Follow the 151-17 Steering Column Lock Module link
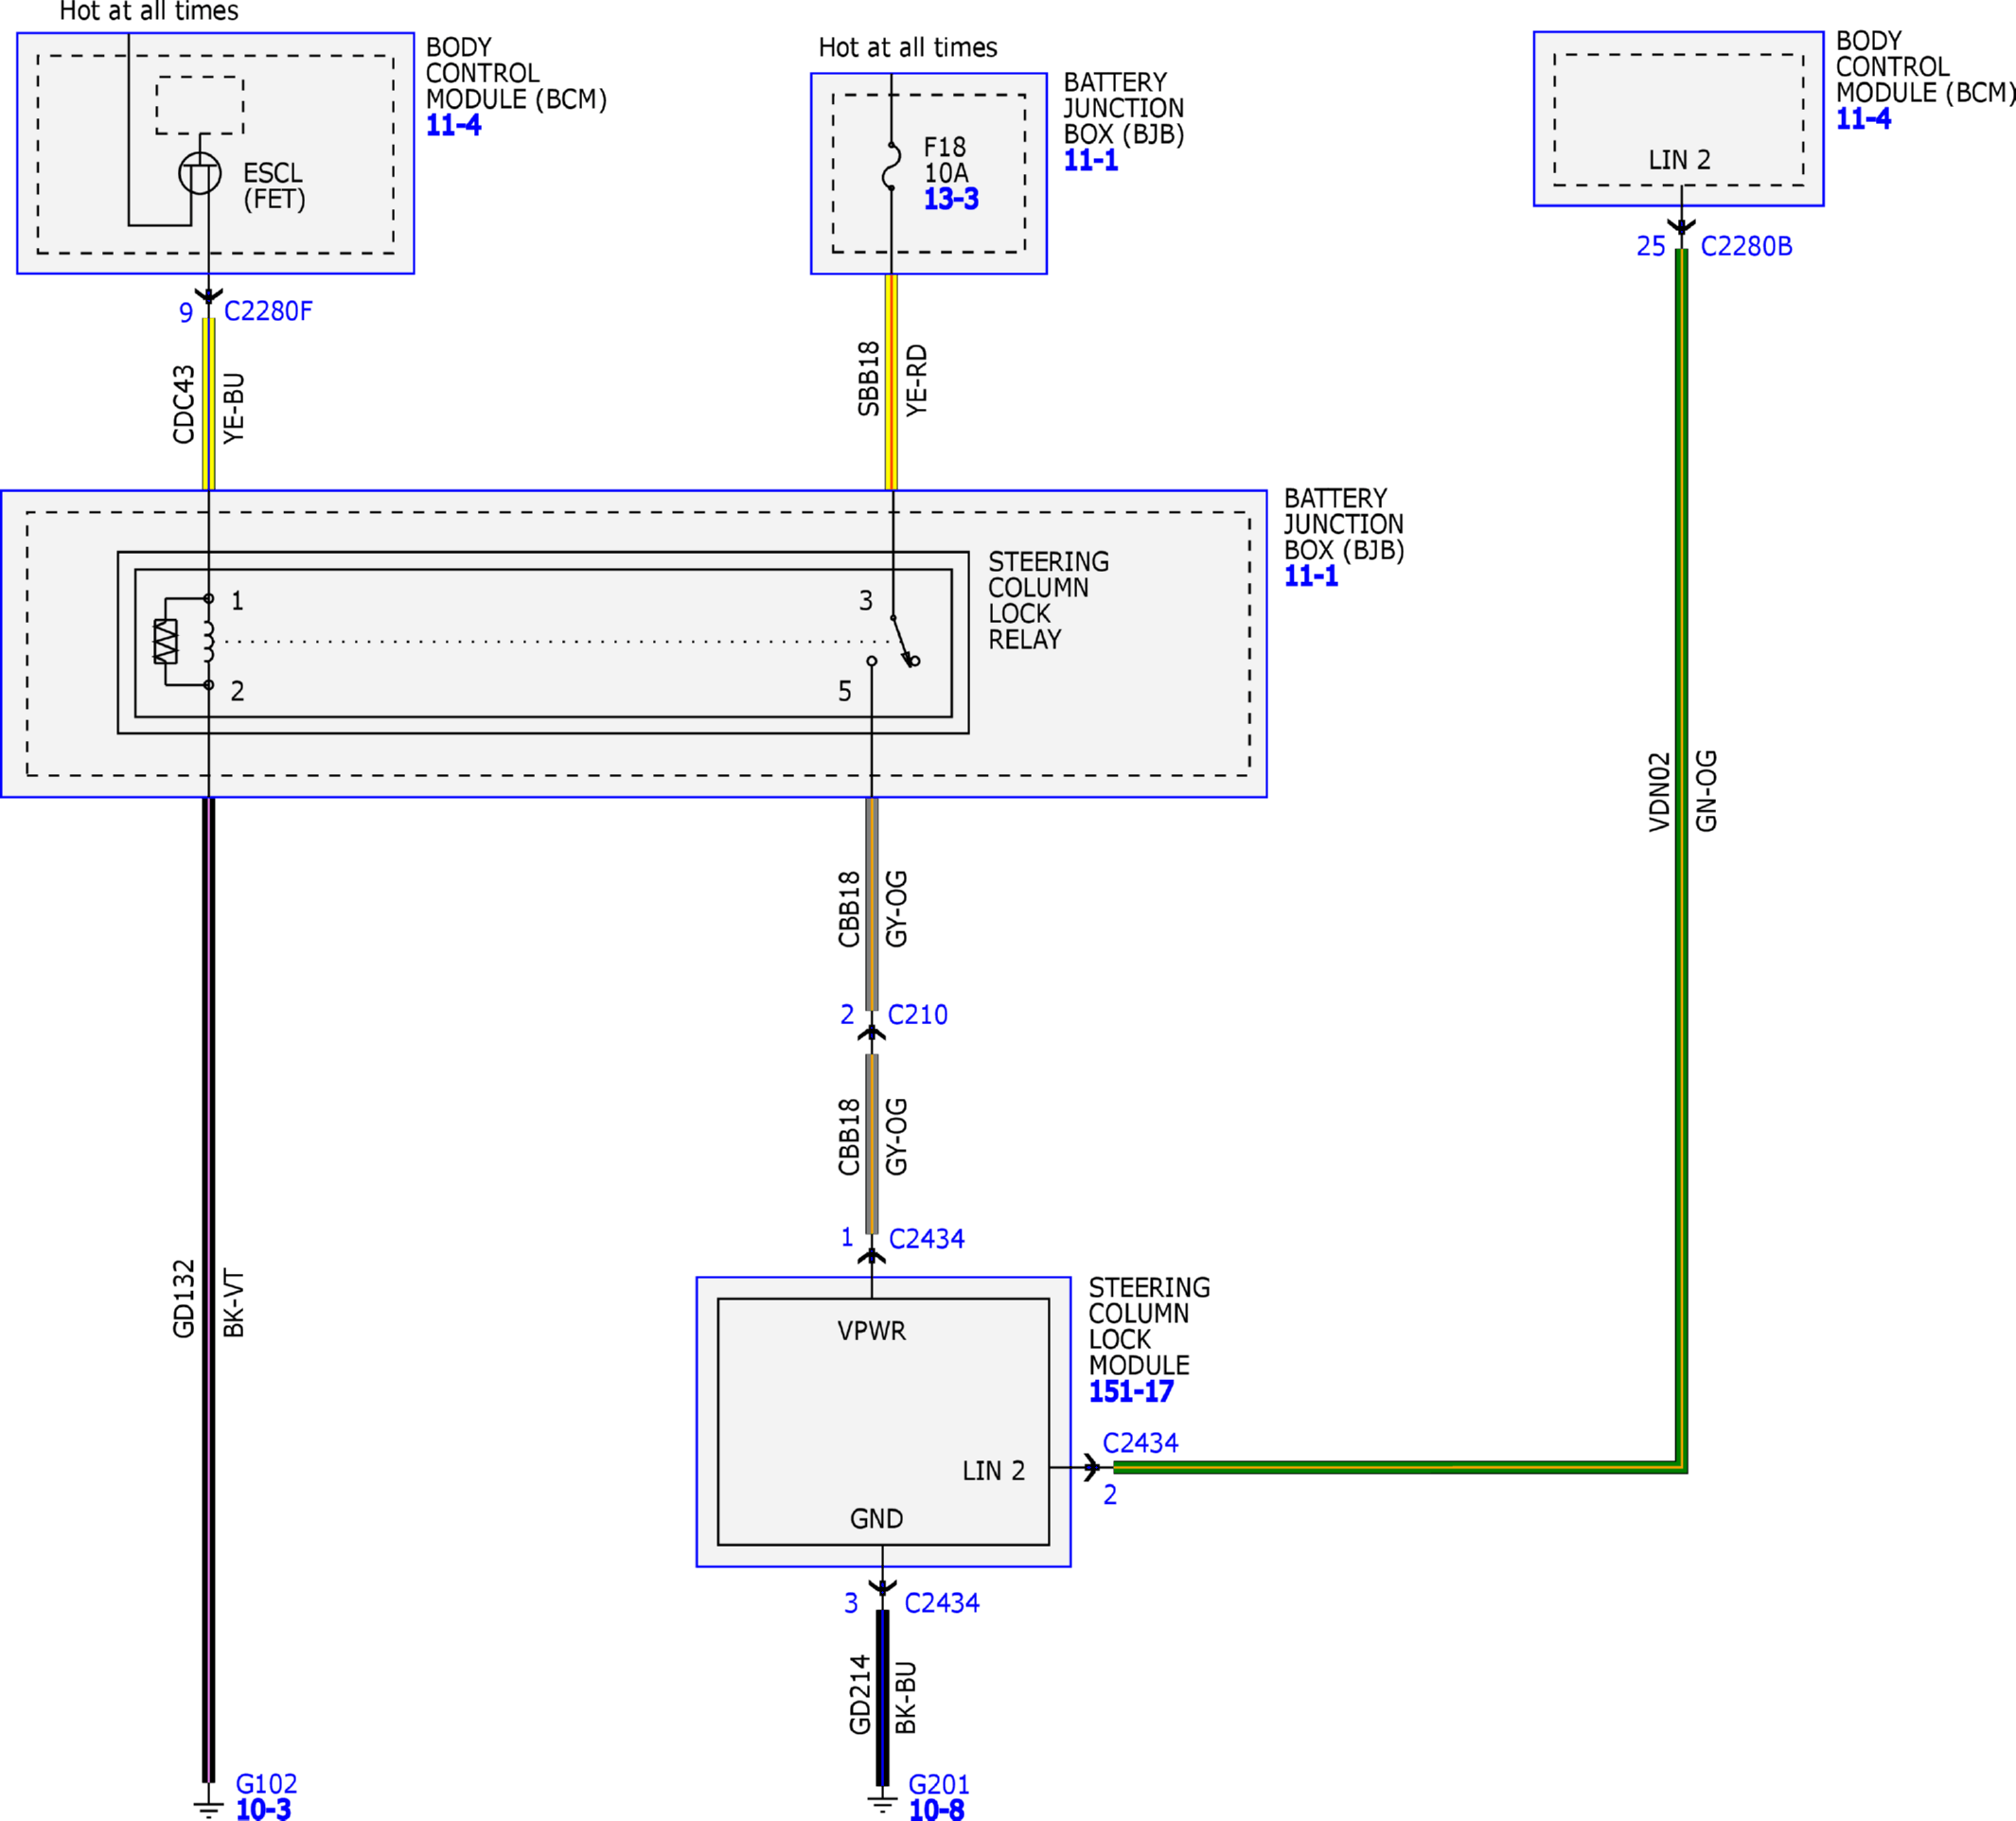Screen dimensions: 2016x1821 pyautogui.click(x=1131, y=1391)
